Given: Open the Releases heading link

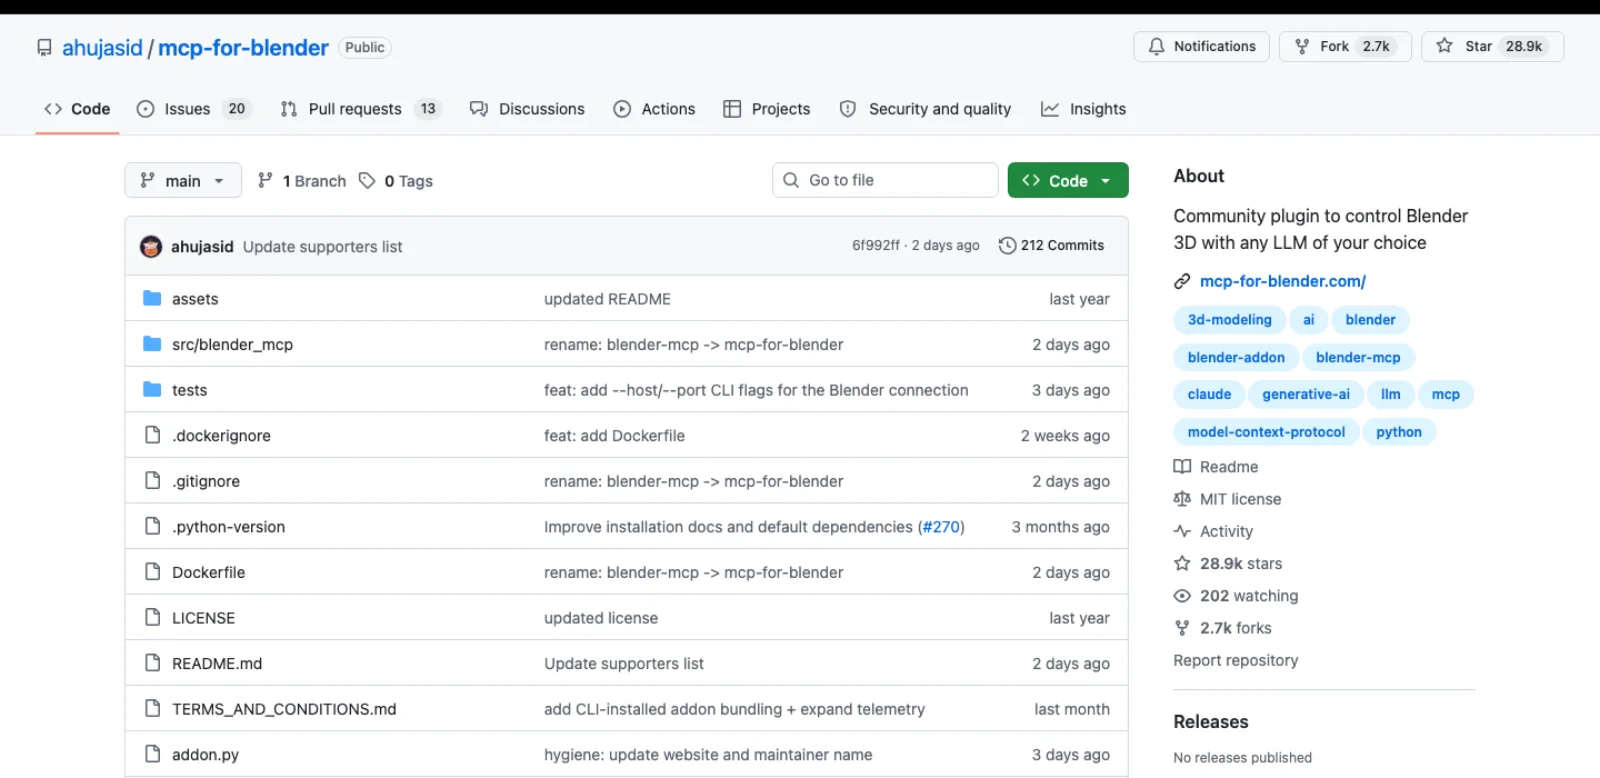Looking at the screenshot, I should tap(1210, 722).
